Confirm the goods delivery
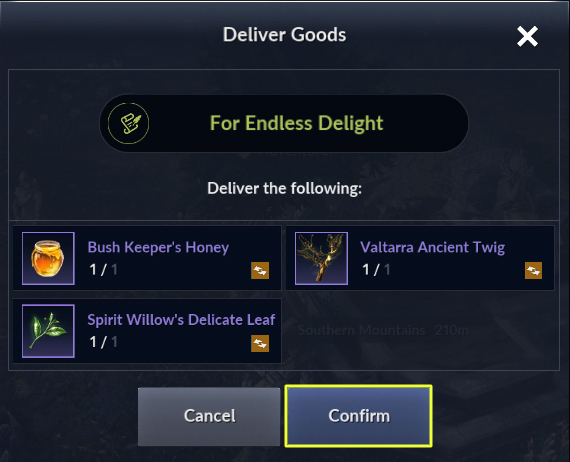Screen dimensions: 570x462 coord(359,416)
